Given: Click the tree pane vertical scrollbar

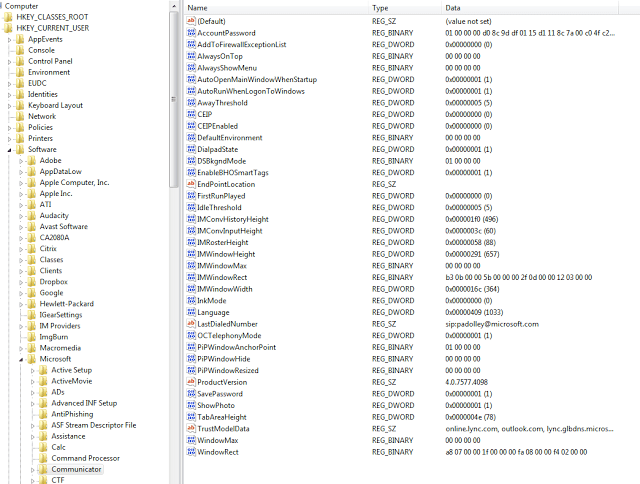Looking at the screenshot, I should click(x=174, y=240).
